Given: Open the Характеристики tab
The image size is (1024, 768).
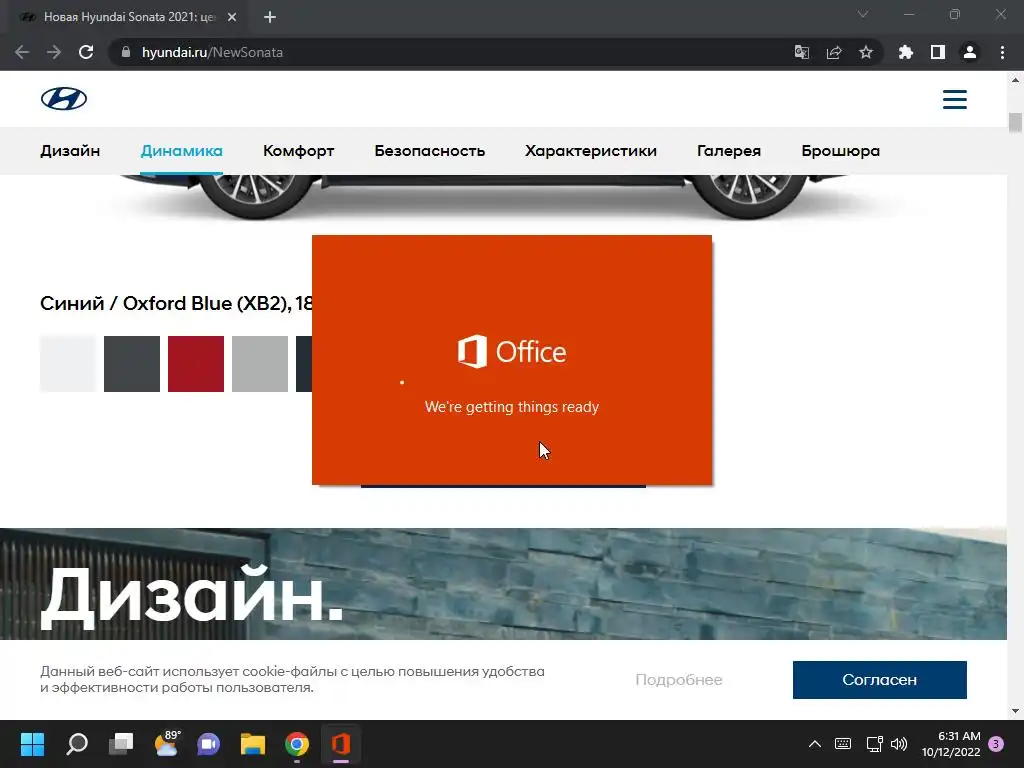Looking at the screenshot, I should 591,151.
